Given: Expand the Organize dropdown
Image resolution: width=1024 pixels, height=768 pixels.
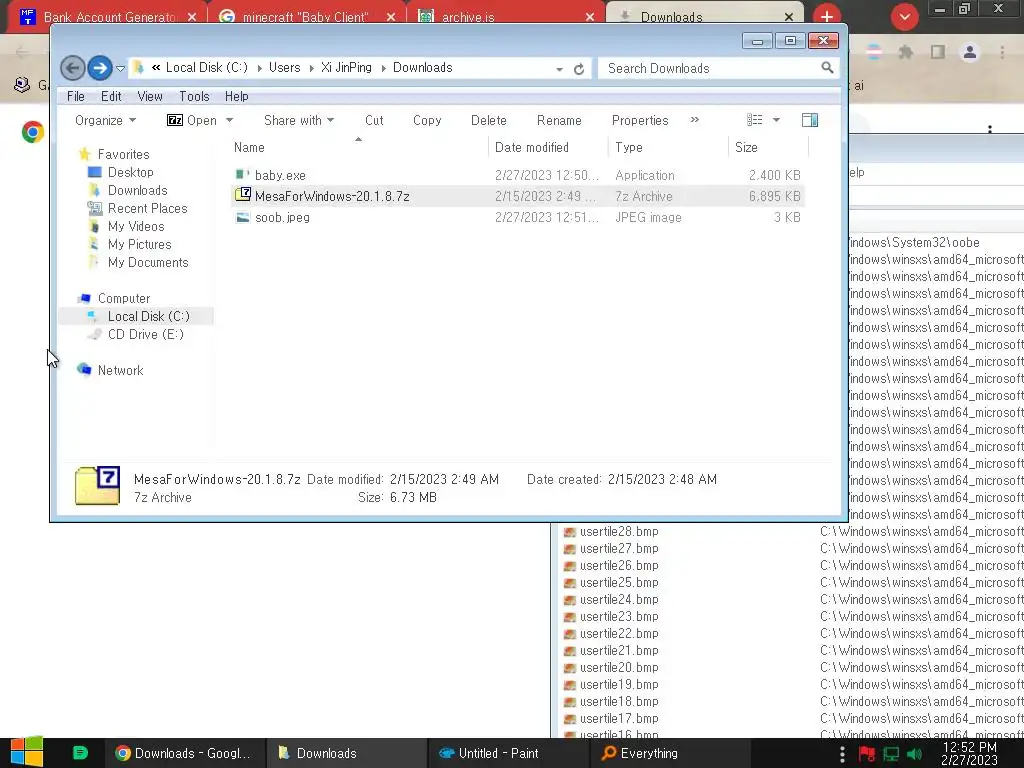Looking at the screenshot, I should [105, 120].
